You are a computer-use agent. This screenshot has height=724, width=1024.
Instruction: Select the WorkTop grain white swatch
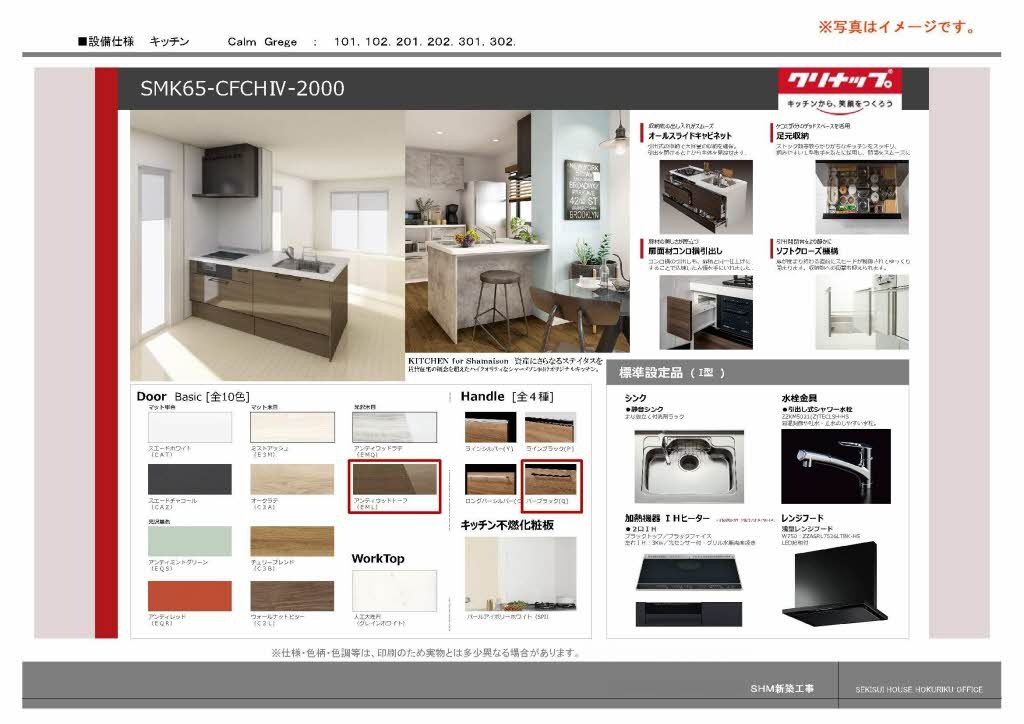coord(394,591)
